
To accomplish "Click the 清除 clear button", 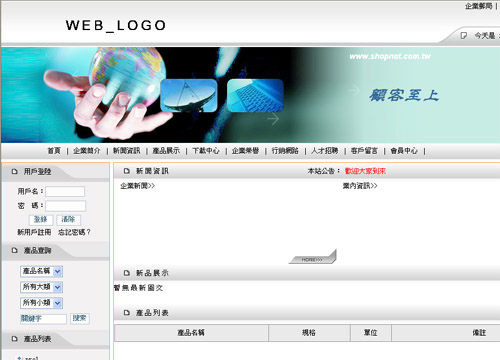I will 68,220.
